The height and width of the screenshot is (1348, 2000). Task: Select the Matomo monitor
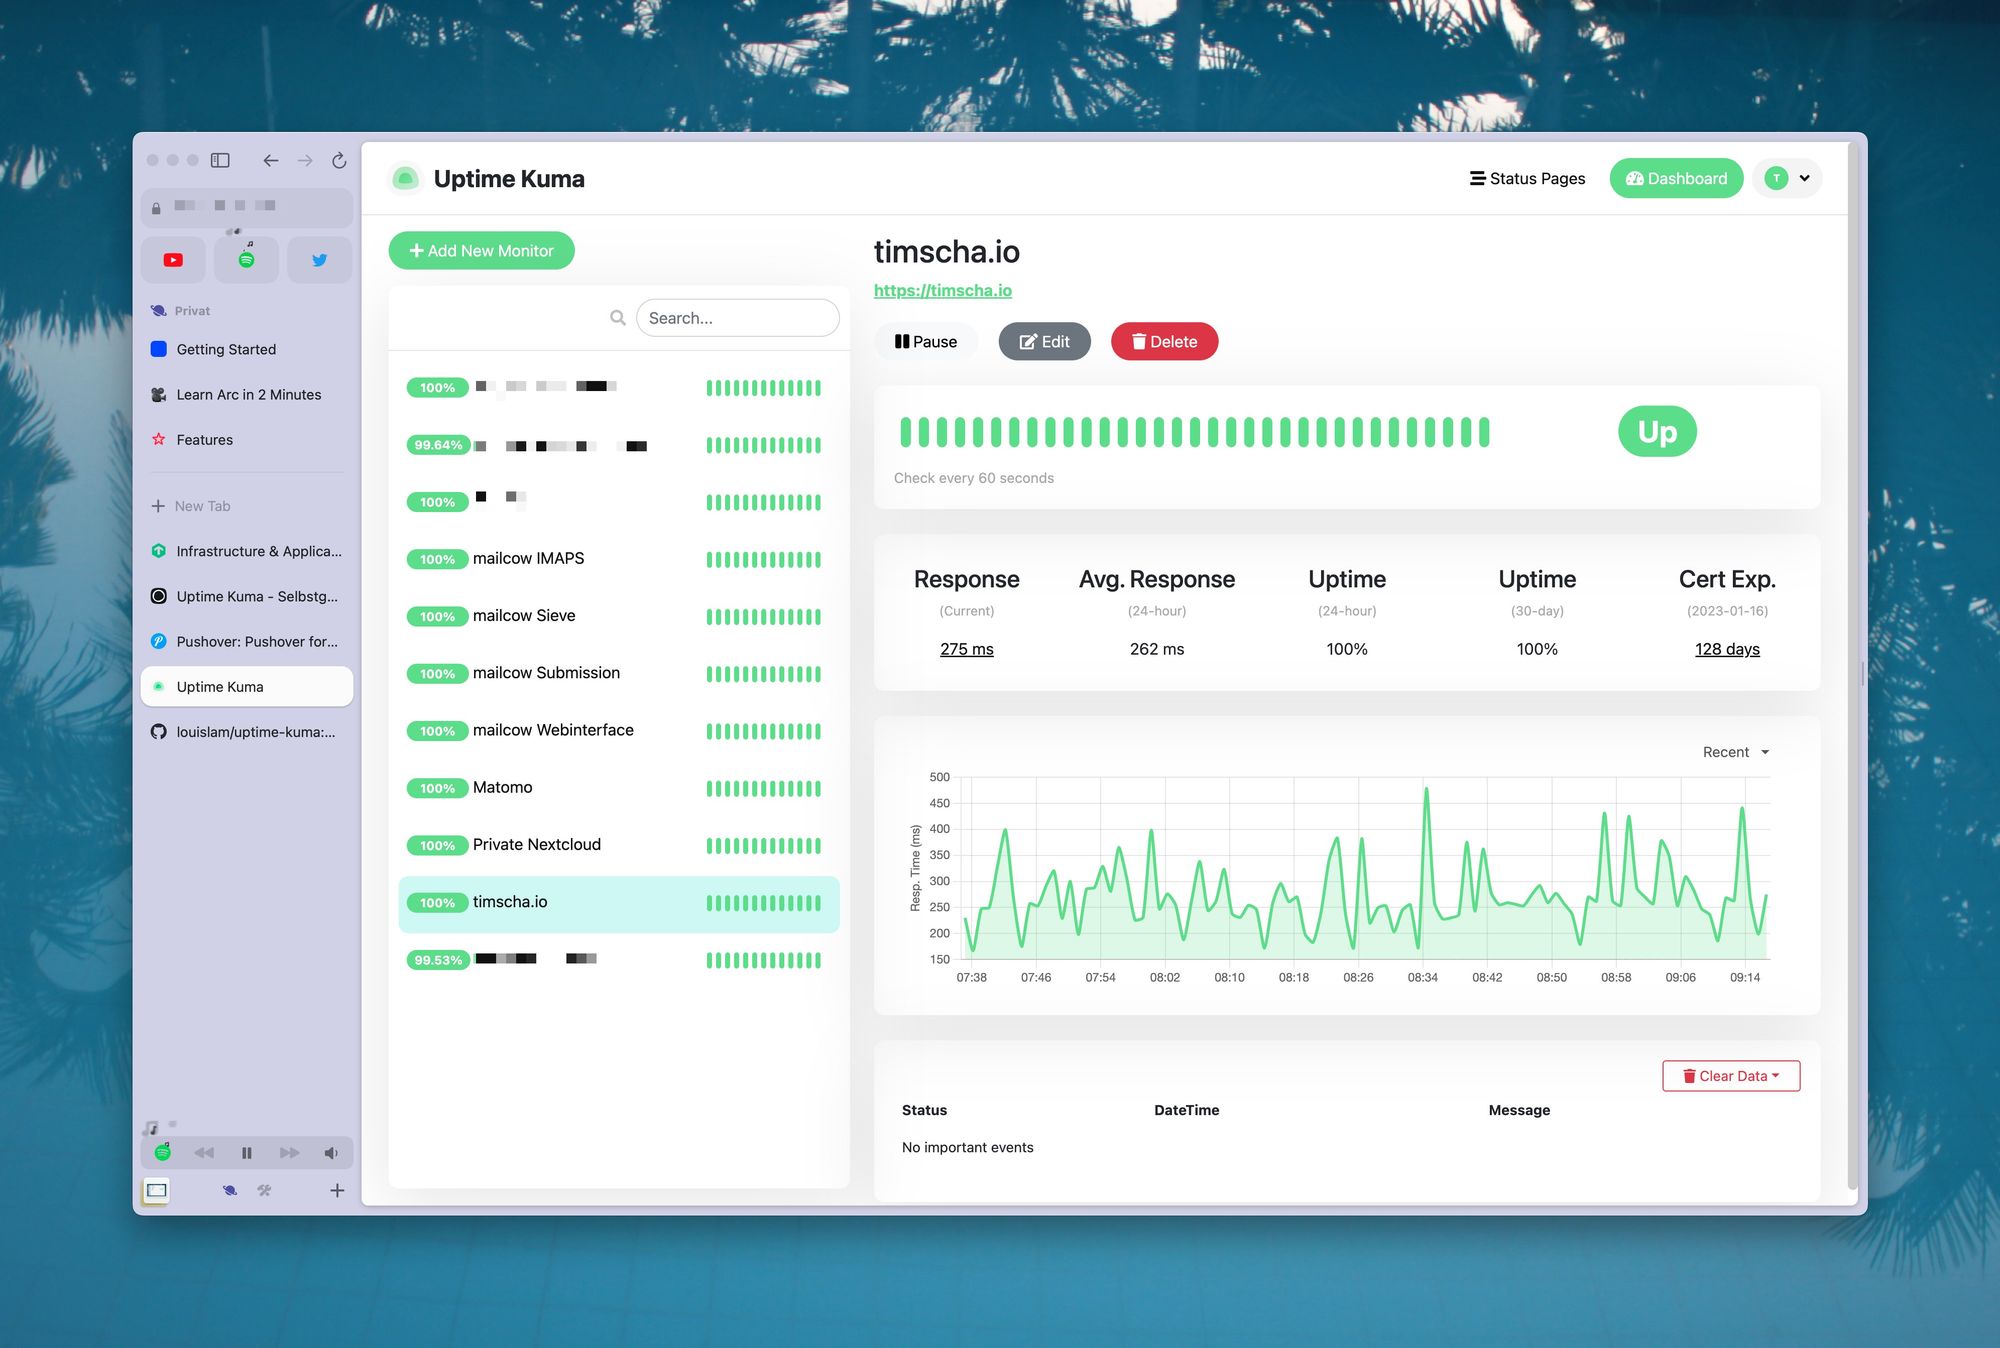tap(619, 788)
